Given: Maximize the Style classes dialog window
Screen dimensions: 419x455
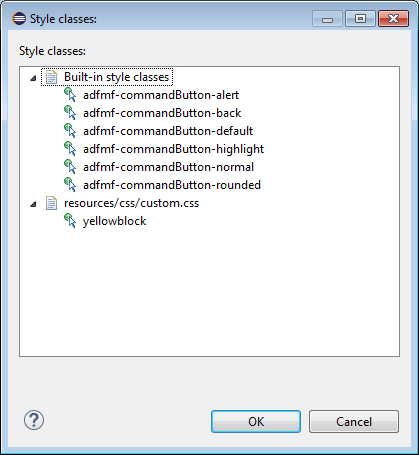Looking at the screenshot, I should pos(360,19).
